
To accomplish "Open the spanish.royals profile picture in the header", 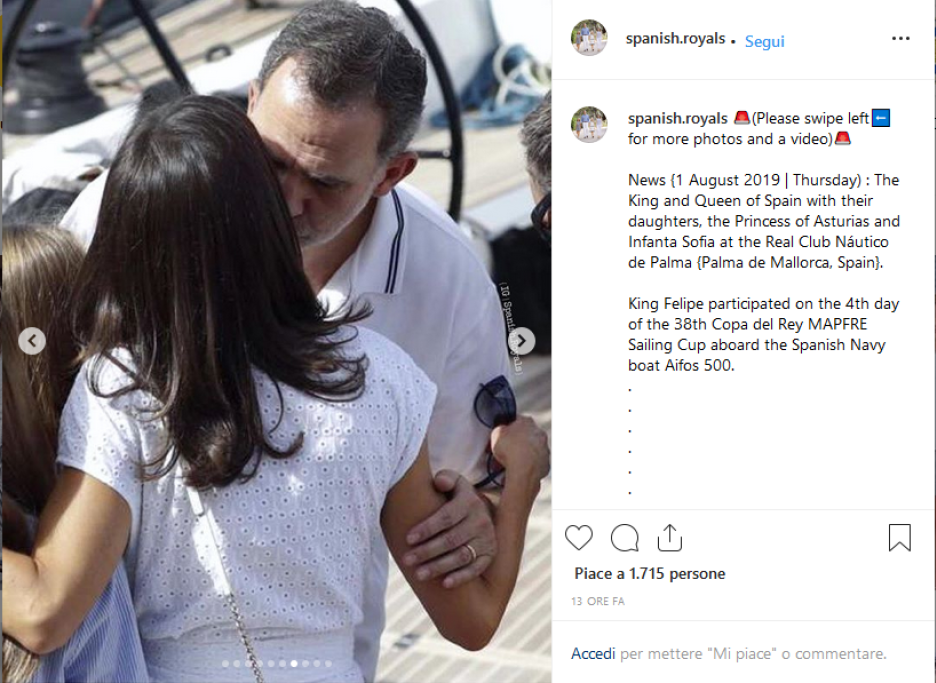I will tap(589, 38).
